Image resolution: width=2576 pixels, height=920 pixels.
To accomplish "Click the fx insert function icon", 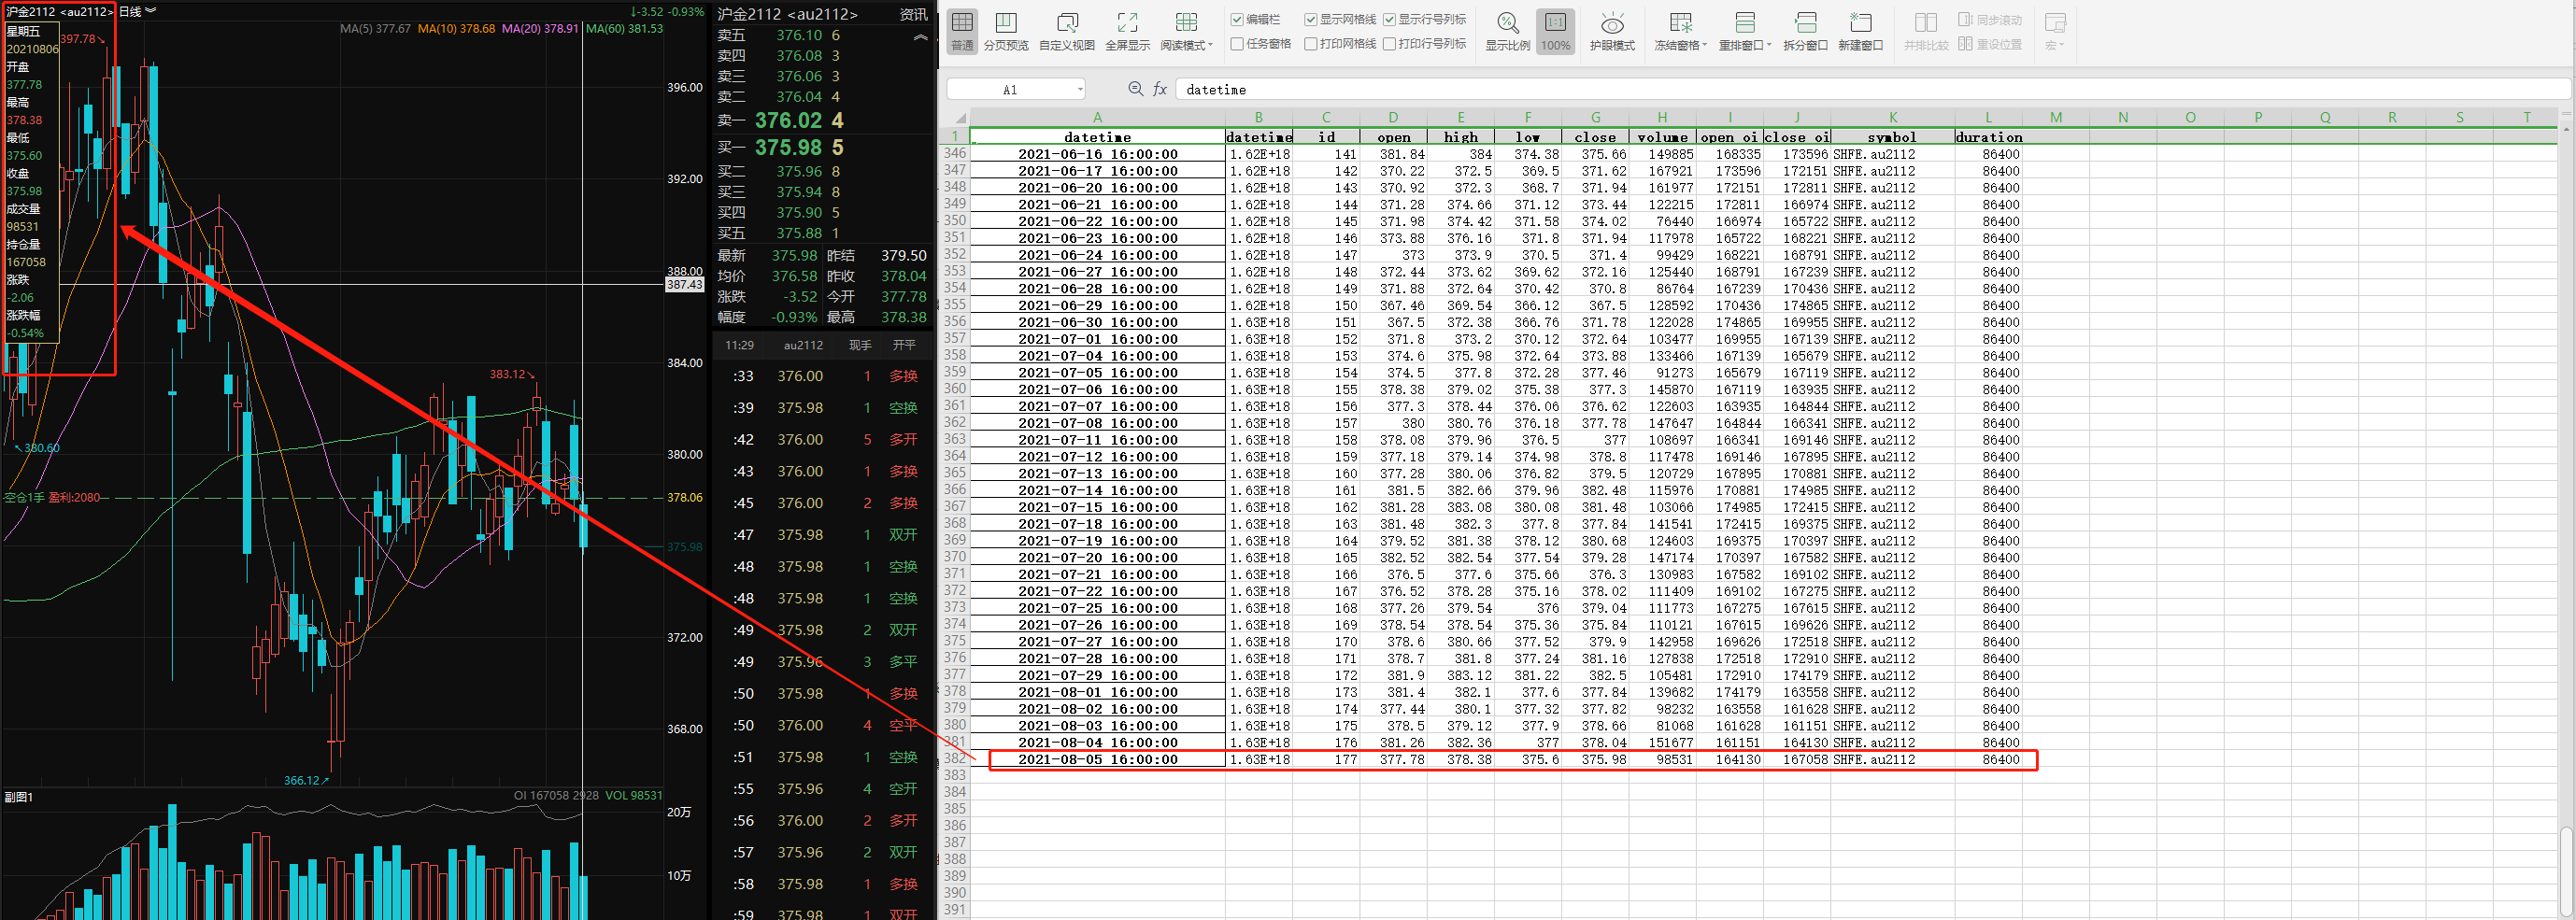I will [x=1160, y=89].
